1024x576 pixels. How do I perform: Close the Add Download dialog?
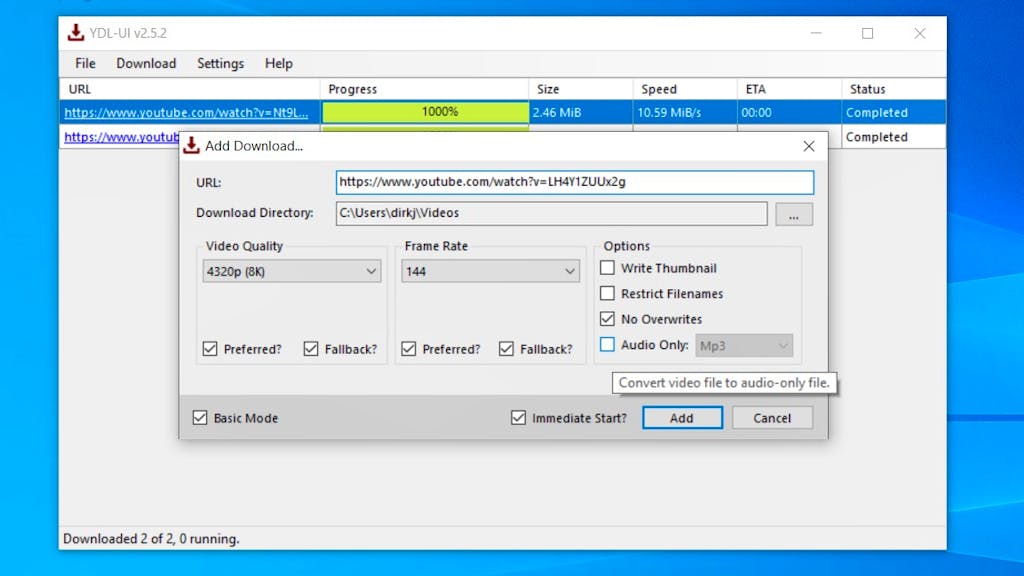808,146
